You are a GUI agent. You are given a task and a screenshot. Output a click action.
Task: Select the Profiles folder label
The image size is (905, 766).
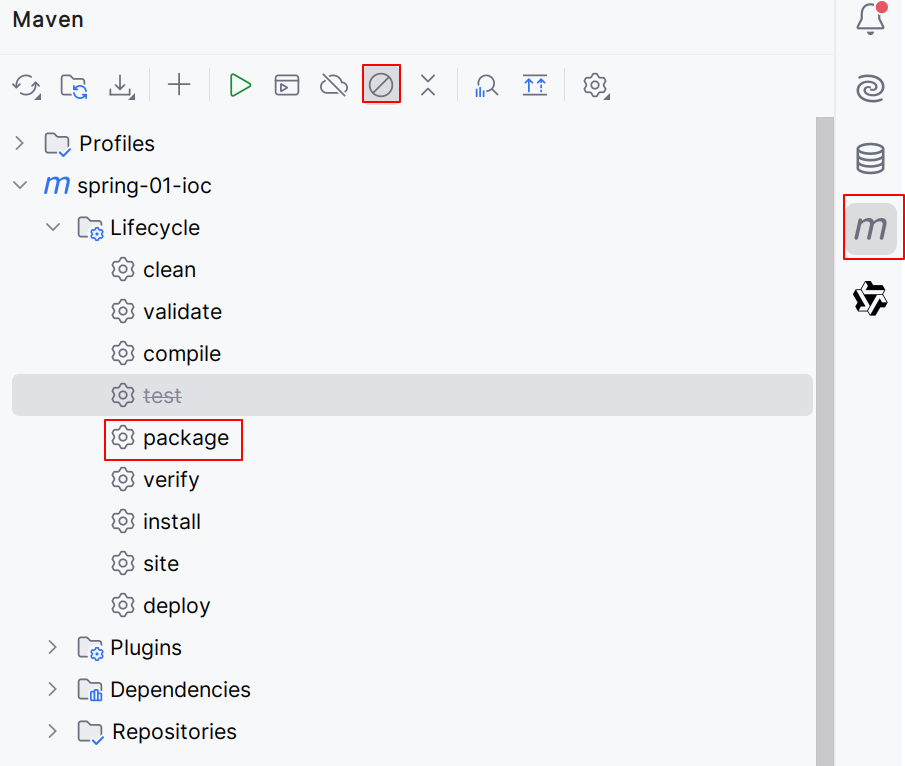pyautogui.click(x=117, y=144)
